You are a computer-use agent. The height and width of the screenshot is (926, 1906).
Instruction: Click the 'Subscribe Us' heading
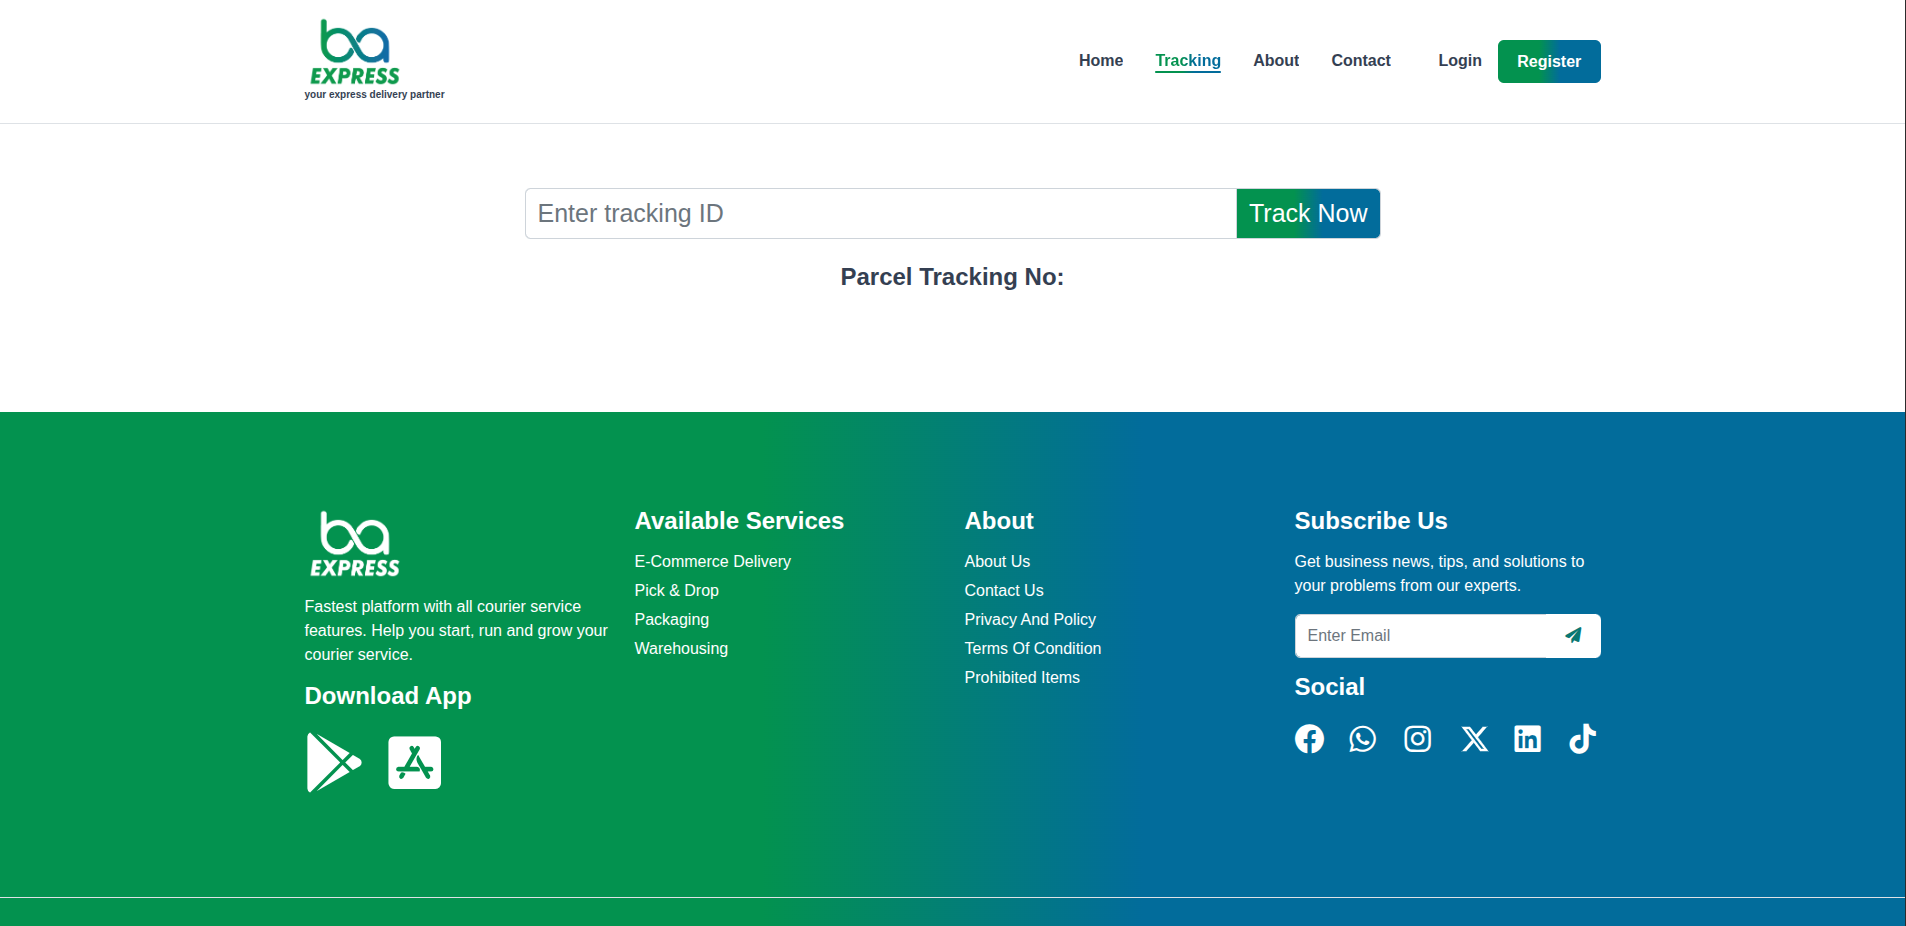click(x=1371, y=521)
